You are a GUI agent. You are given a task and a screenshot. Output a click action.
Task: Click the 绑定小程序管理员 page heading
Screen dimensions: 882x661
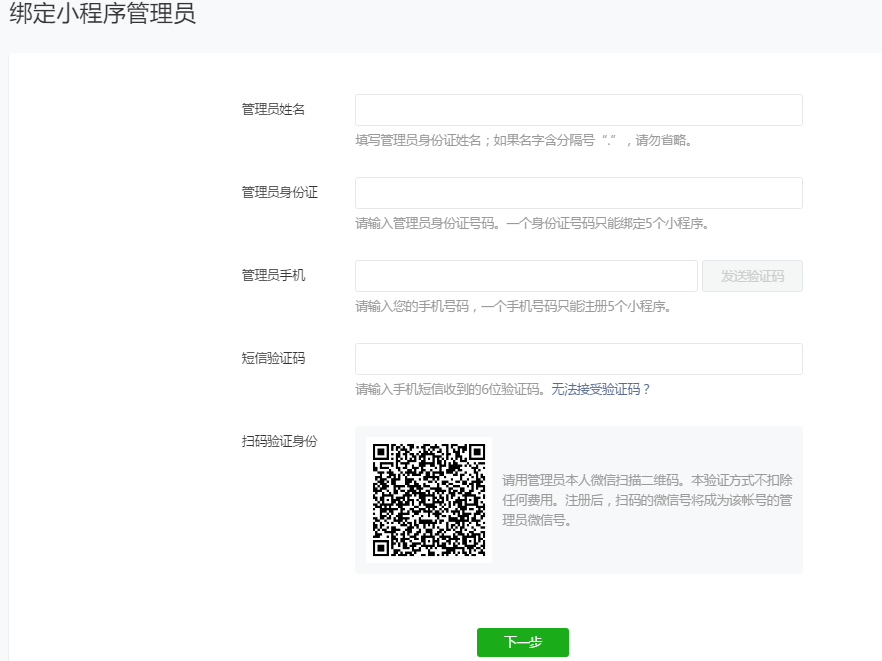[x=102, y=14]
